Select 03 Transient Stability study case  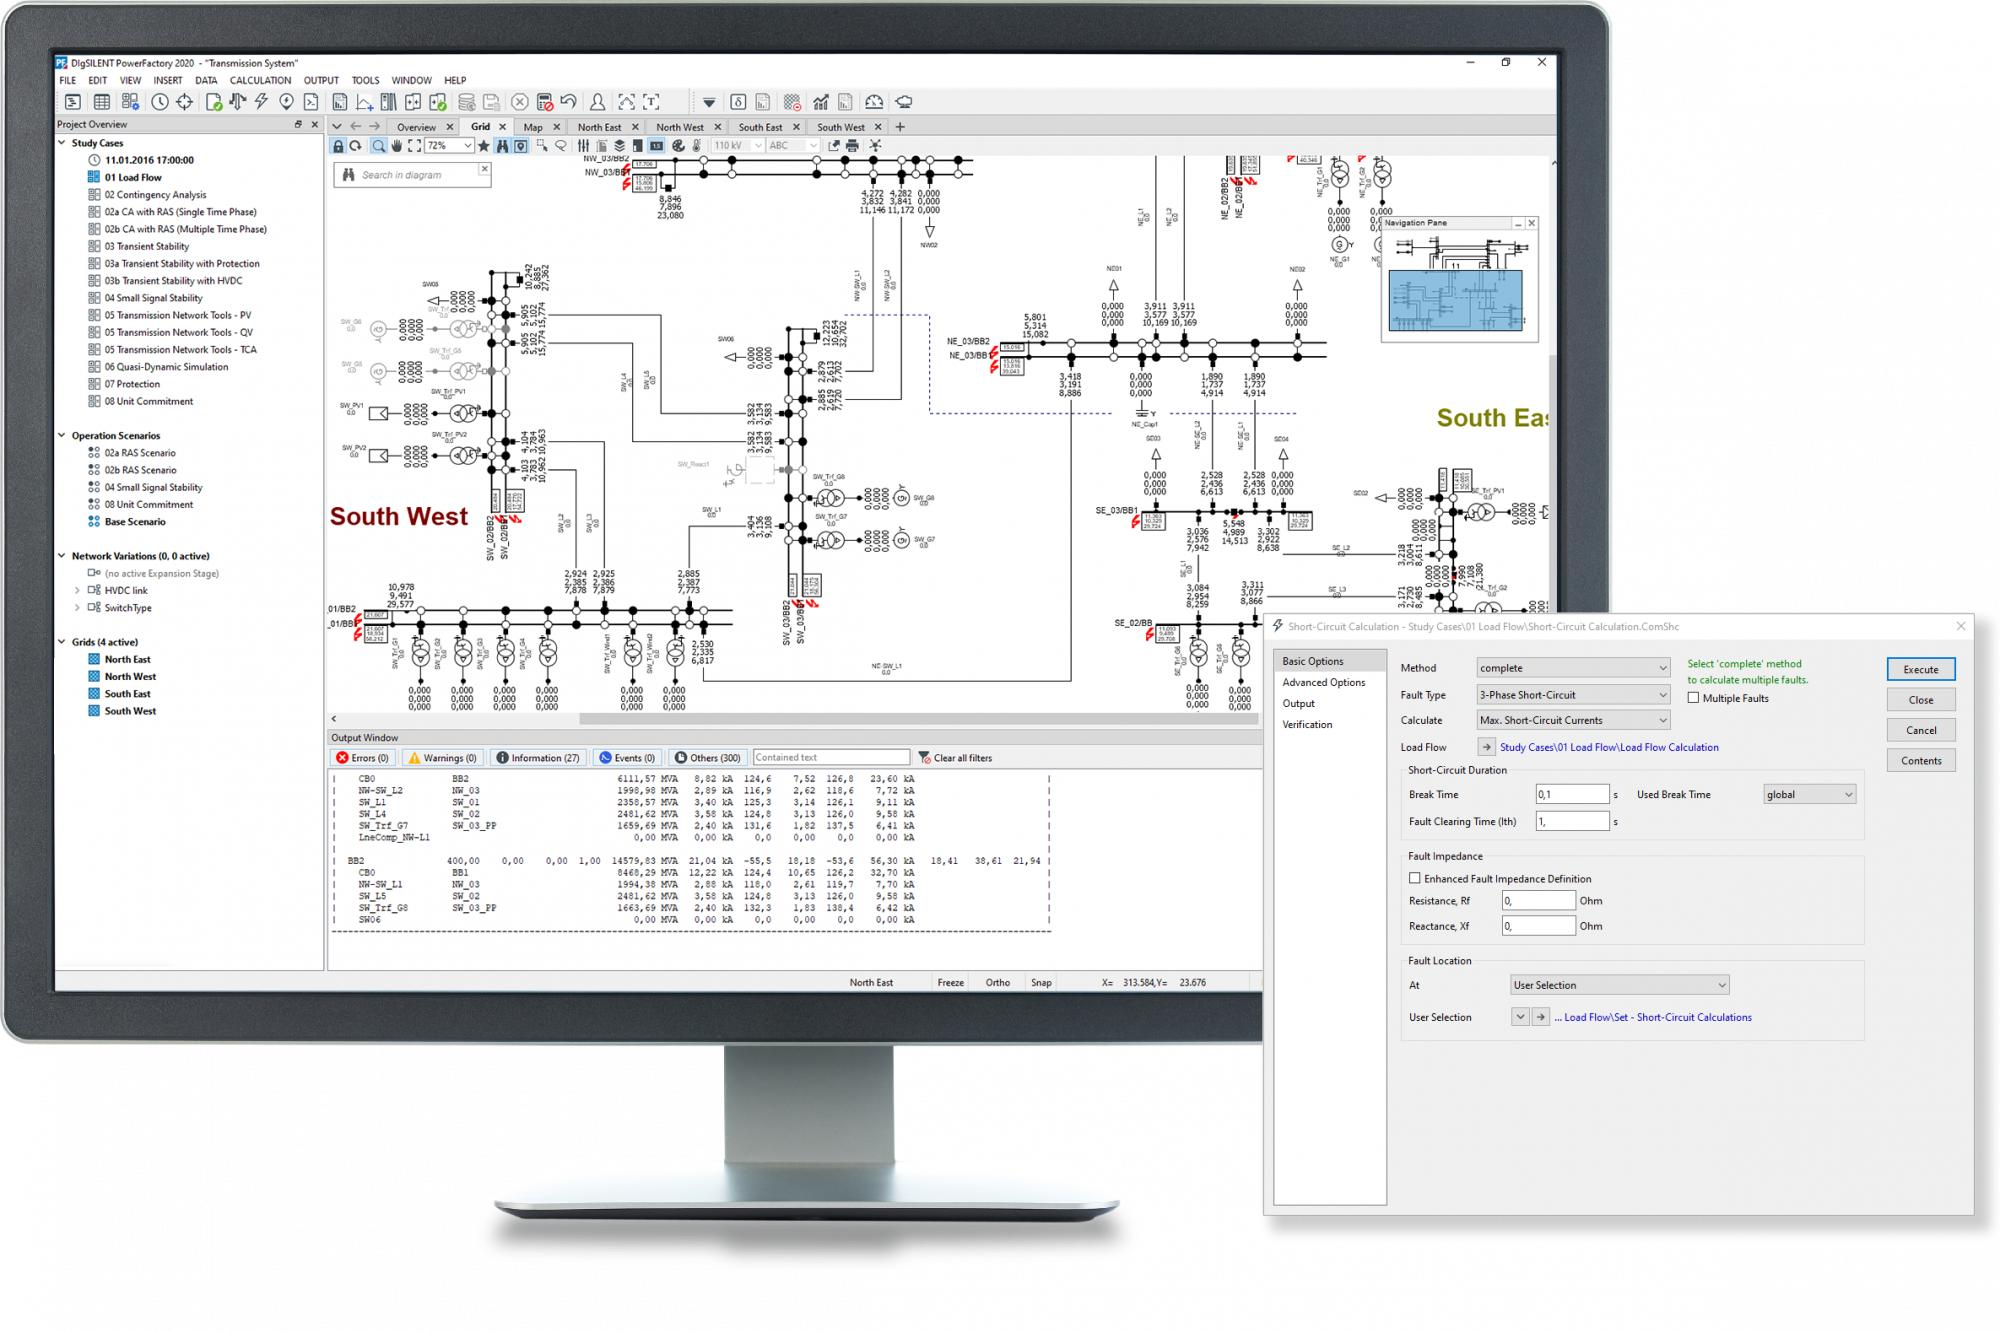146,247
